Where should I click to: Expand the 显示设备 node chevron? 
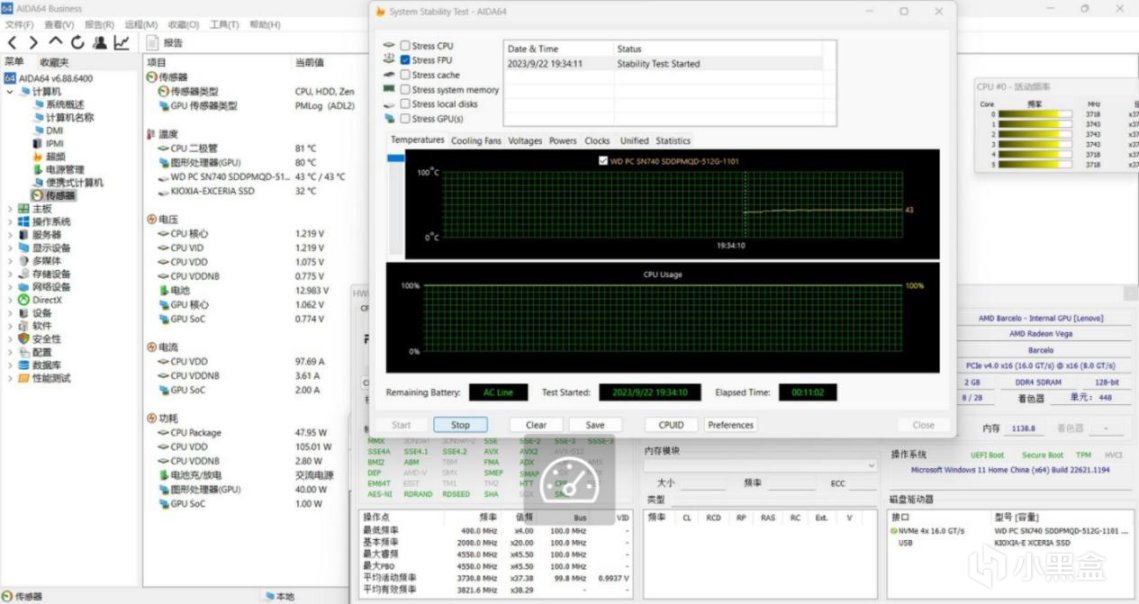[x=9, y=248]
